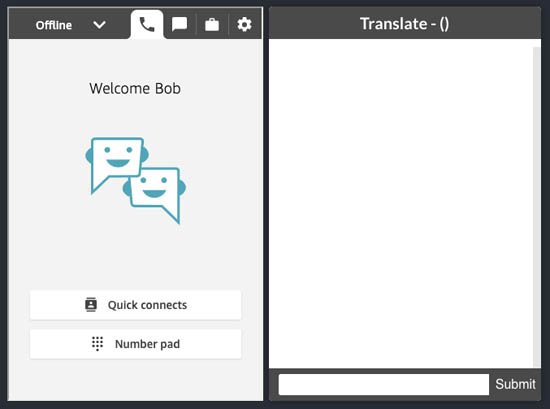Click the Number pad label text
The width and height of the screenshot is (550, 409).
147,344
